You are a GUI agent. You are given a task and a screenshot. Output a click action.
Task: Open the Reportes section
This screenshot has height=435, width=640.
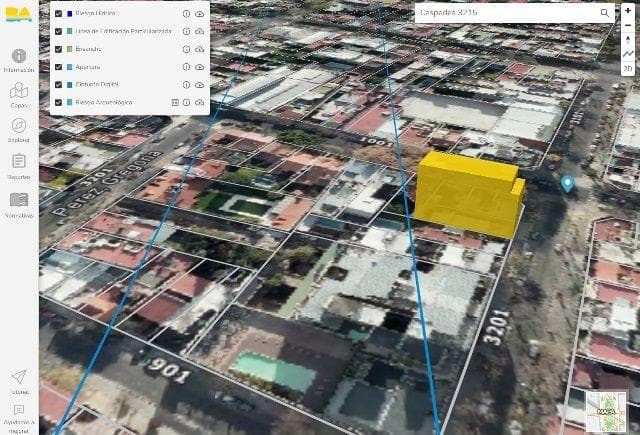tap(18, 165)
